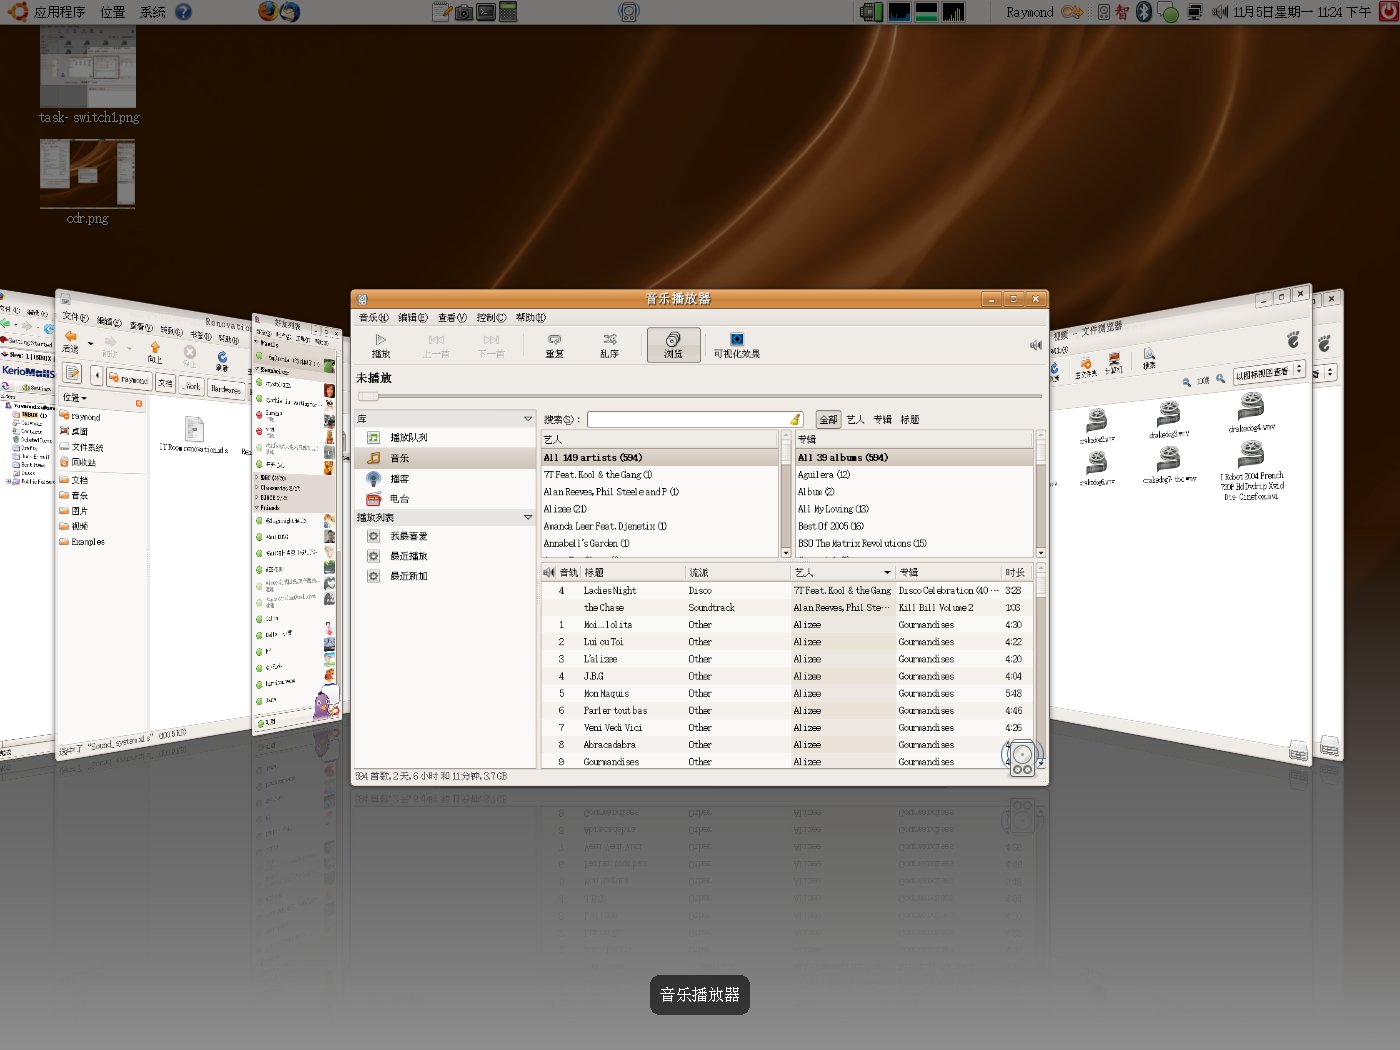This screenshot has height=1050, width=1400.
Task: Toggle the 浏览 (browse) pane off
Action: coord(673,345)
